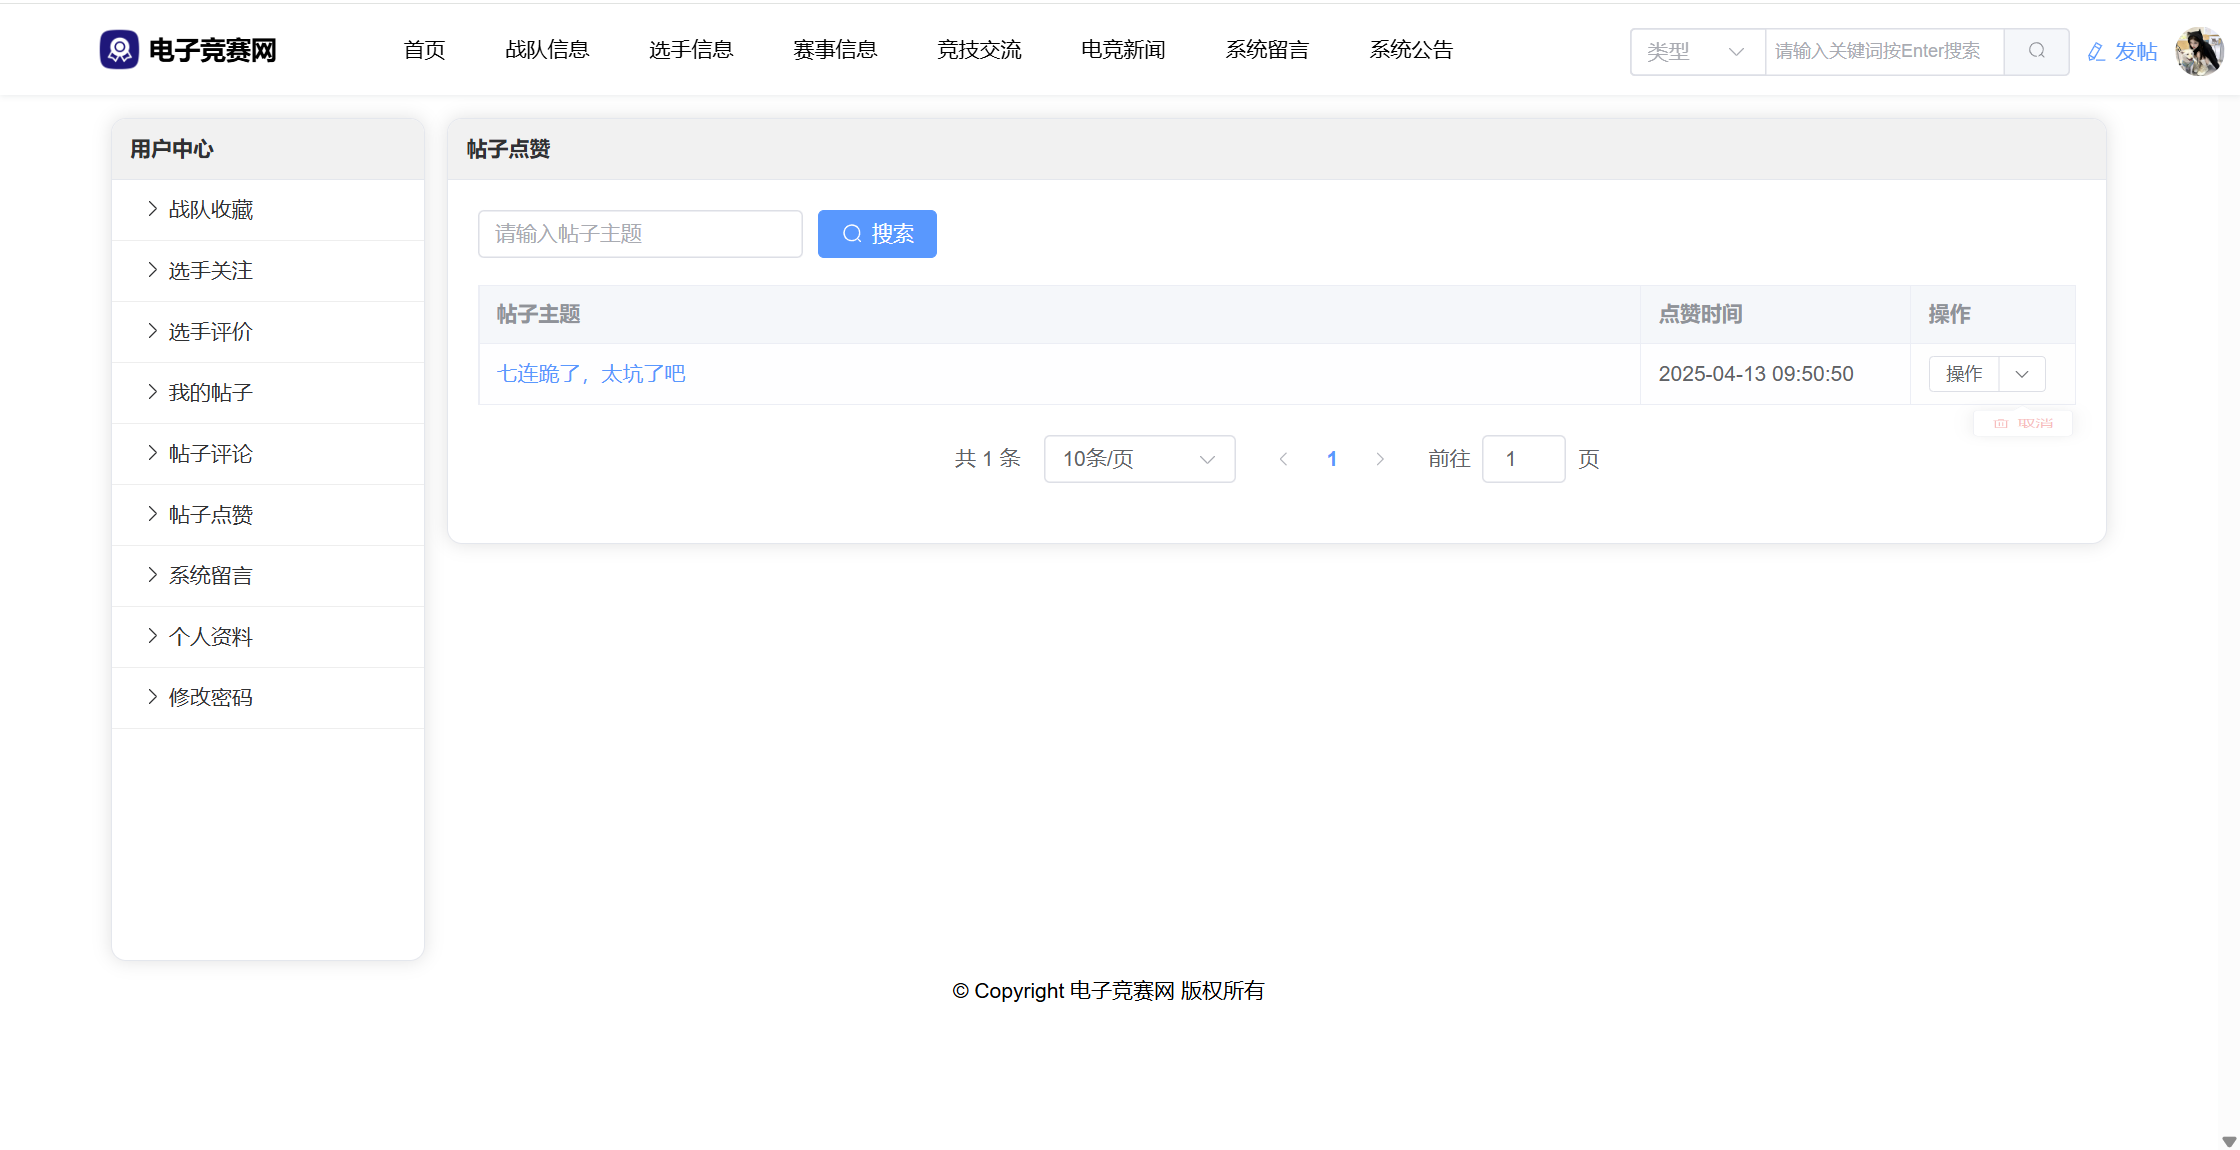Focus the 请输入帖子主题 input field
Screen dimensions: 2240x1150
pyautogui.click(x=640, y=234)
